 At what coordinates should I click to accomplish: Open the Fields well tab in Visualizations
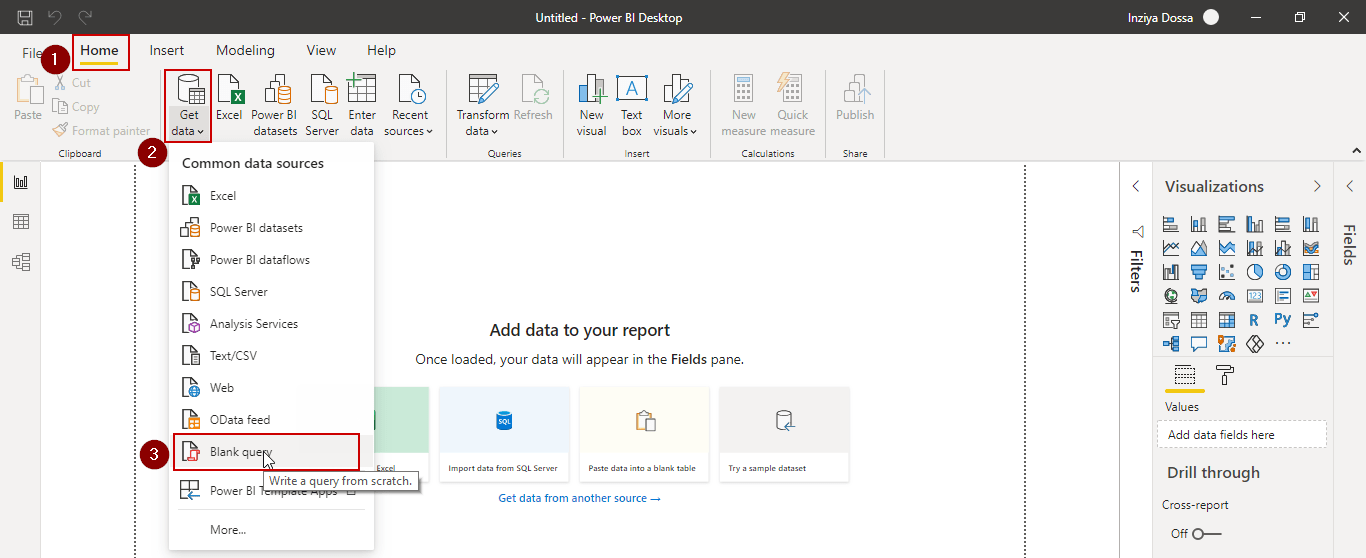point(1185,376)
